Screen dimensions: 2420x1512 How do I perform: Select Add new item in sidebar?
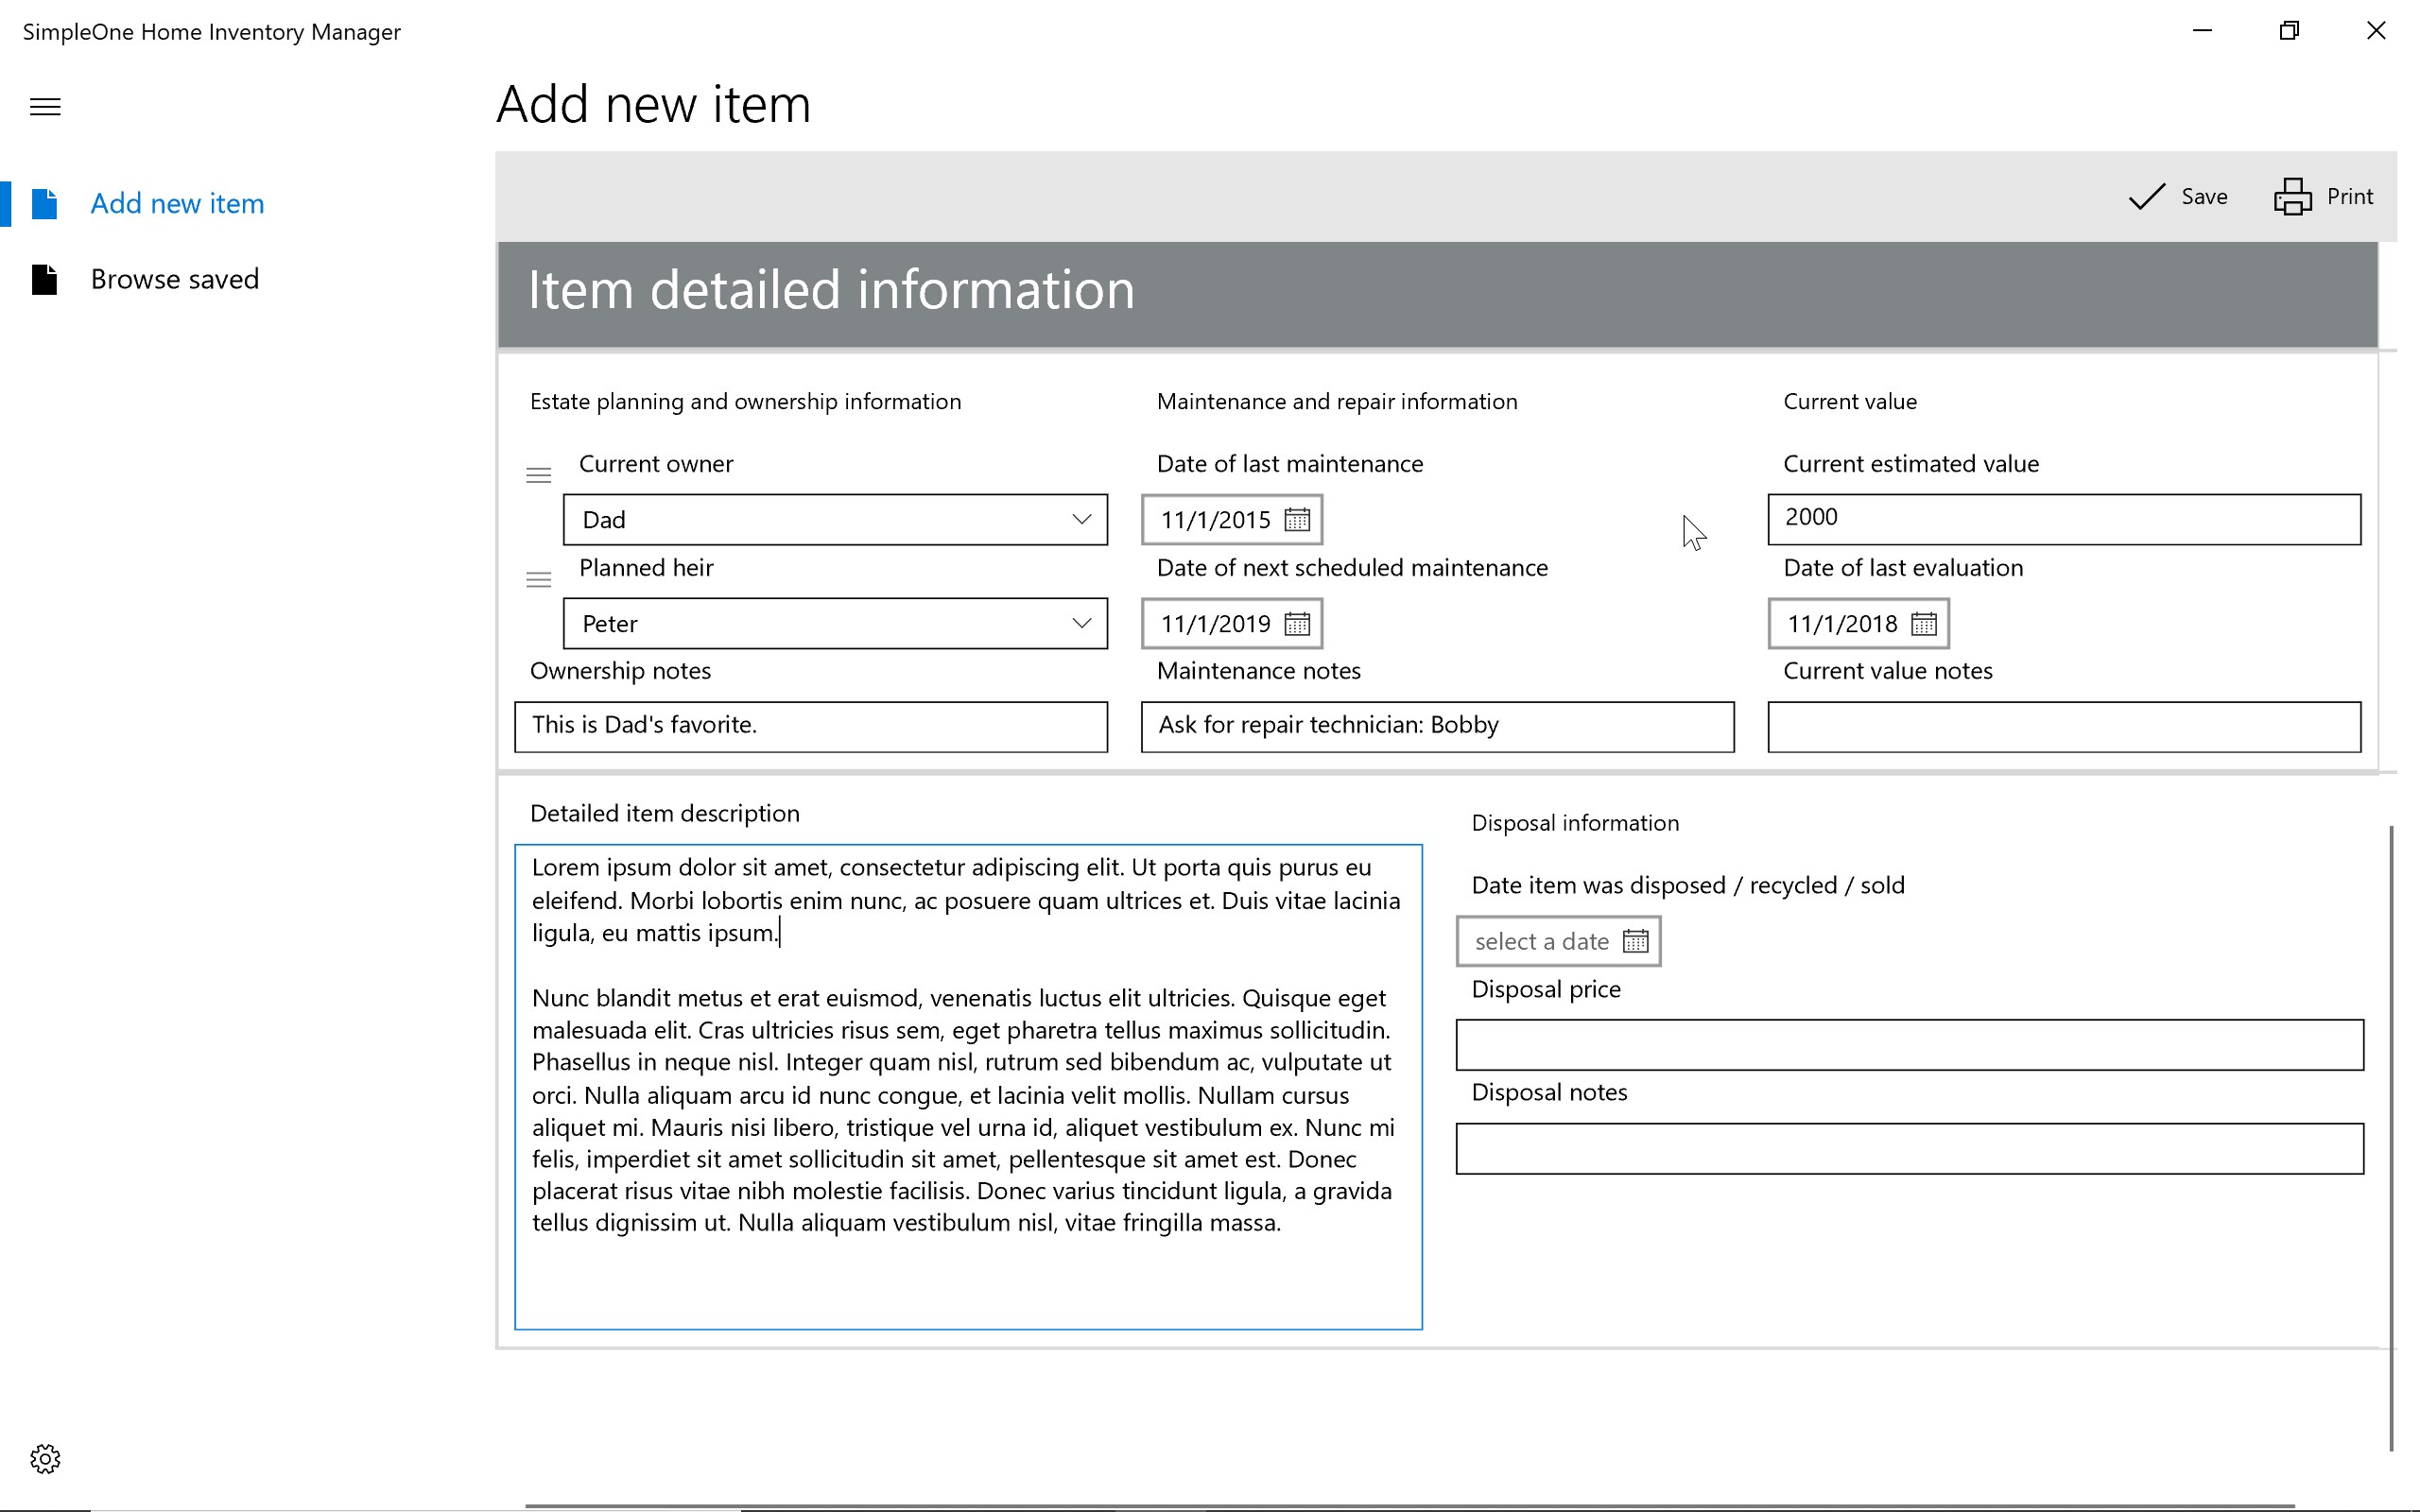point(177,204)
